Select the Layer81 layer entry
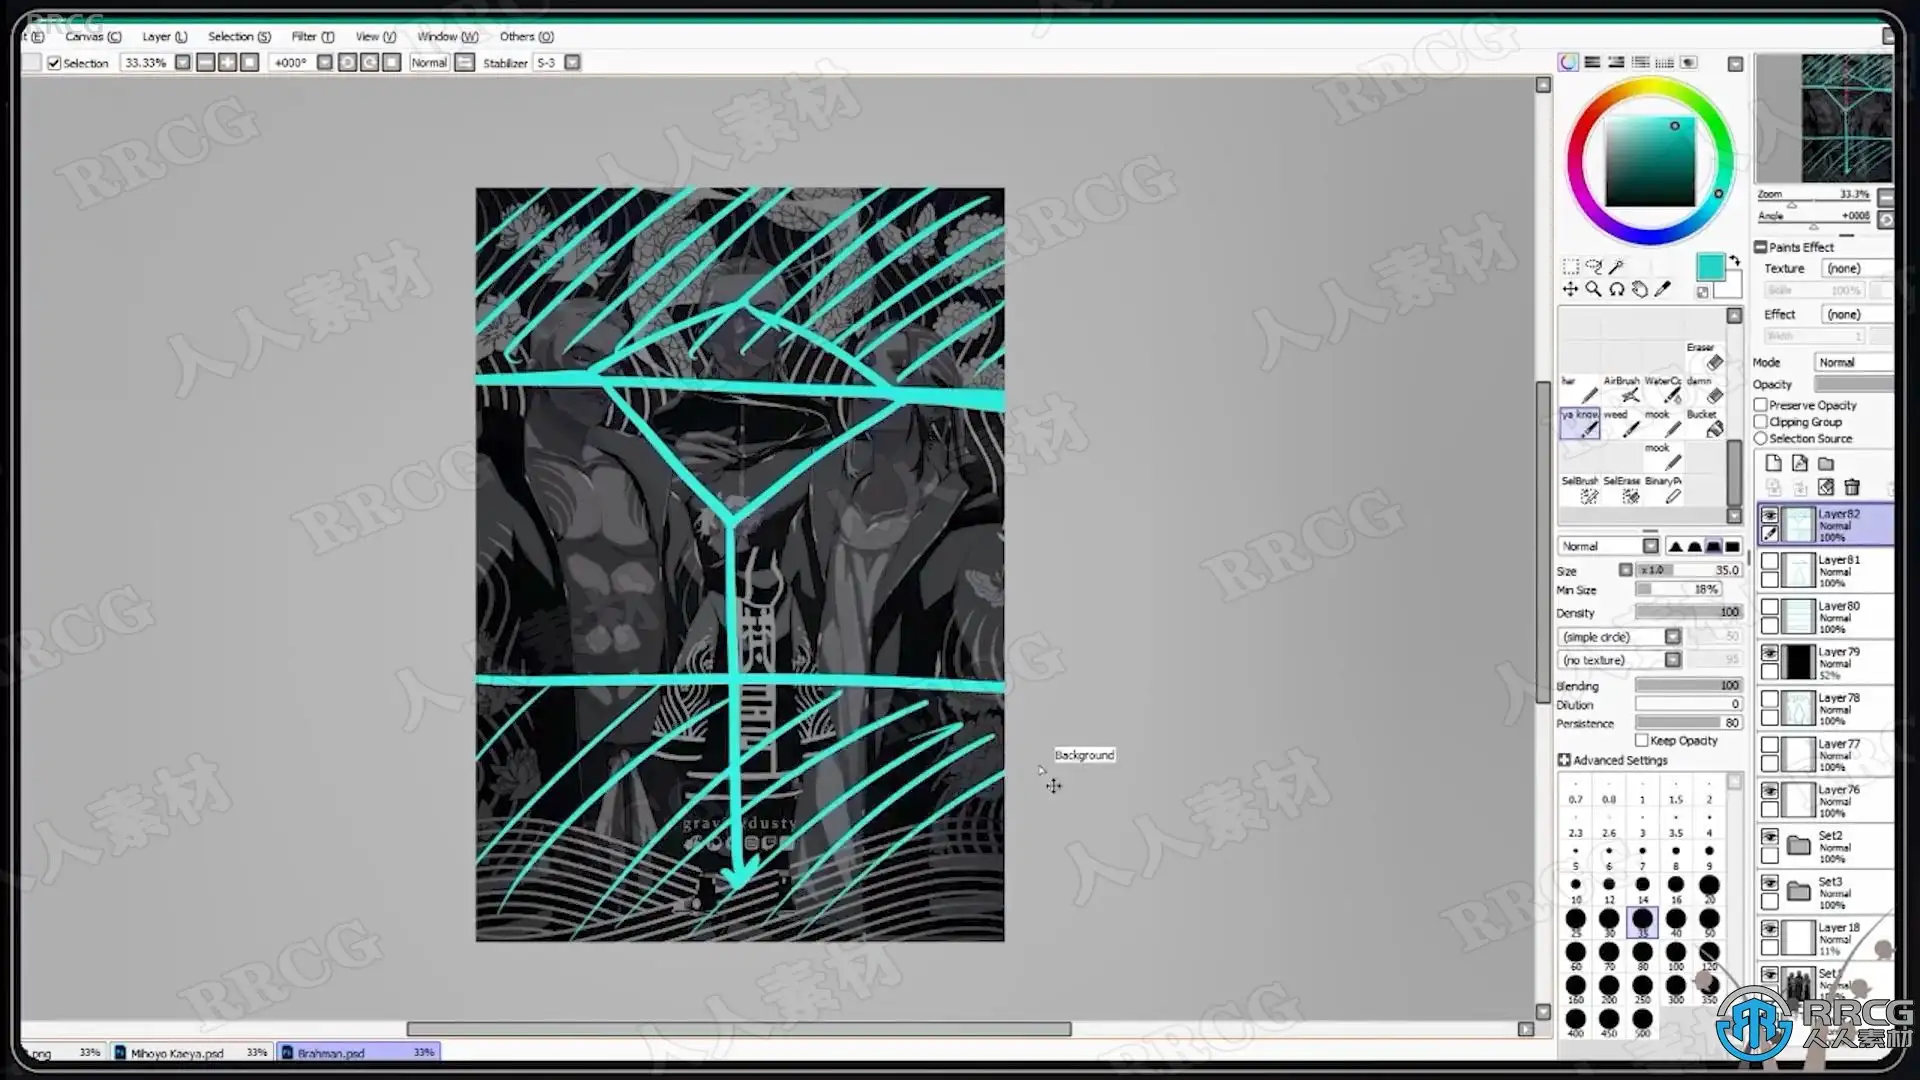The height and width of the screenshot is (1080, 1920). coord(1838,571)
